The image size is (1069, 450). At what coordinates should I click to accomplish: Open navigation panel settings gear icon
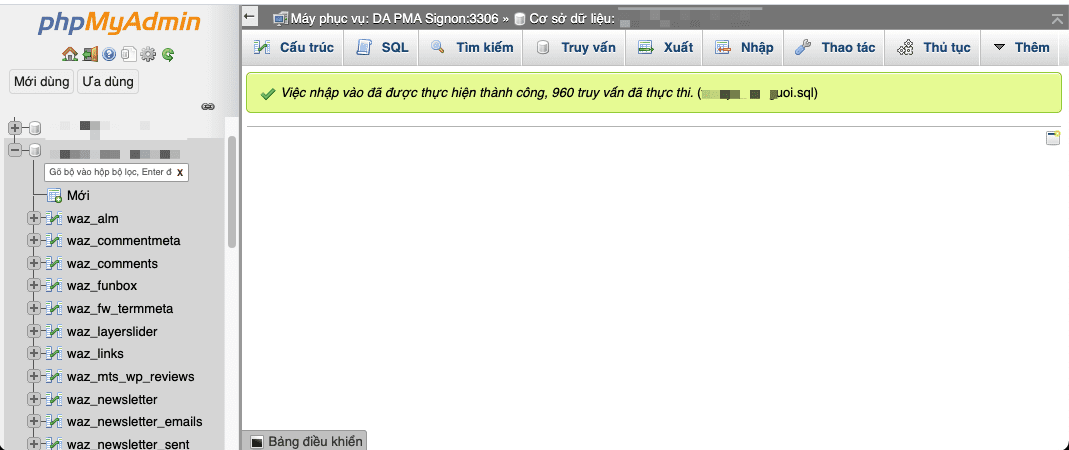pos(148,54)
